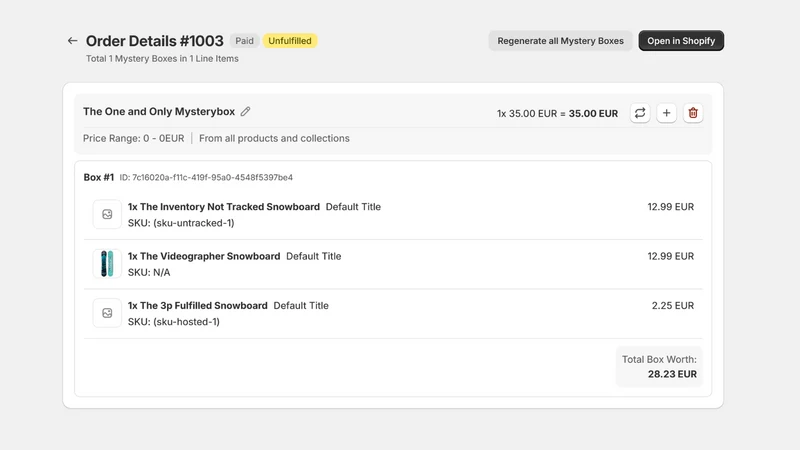Add a box with the plus icon
The height and width of the screenshot is (450, 800).
tap(666, 113)
